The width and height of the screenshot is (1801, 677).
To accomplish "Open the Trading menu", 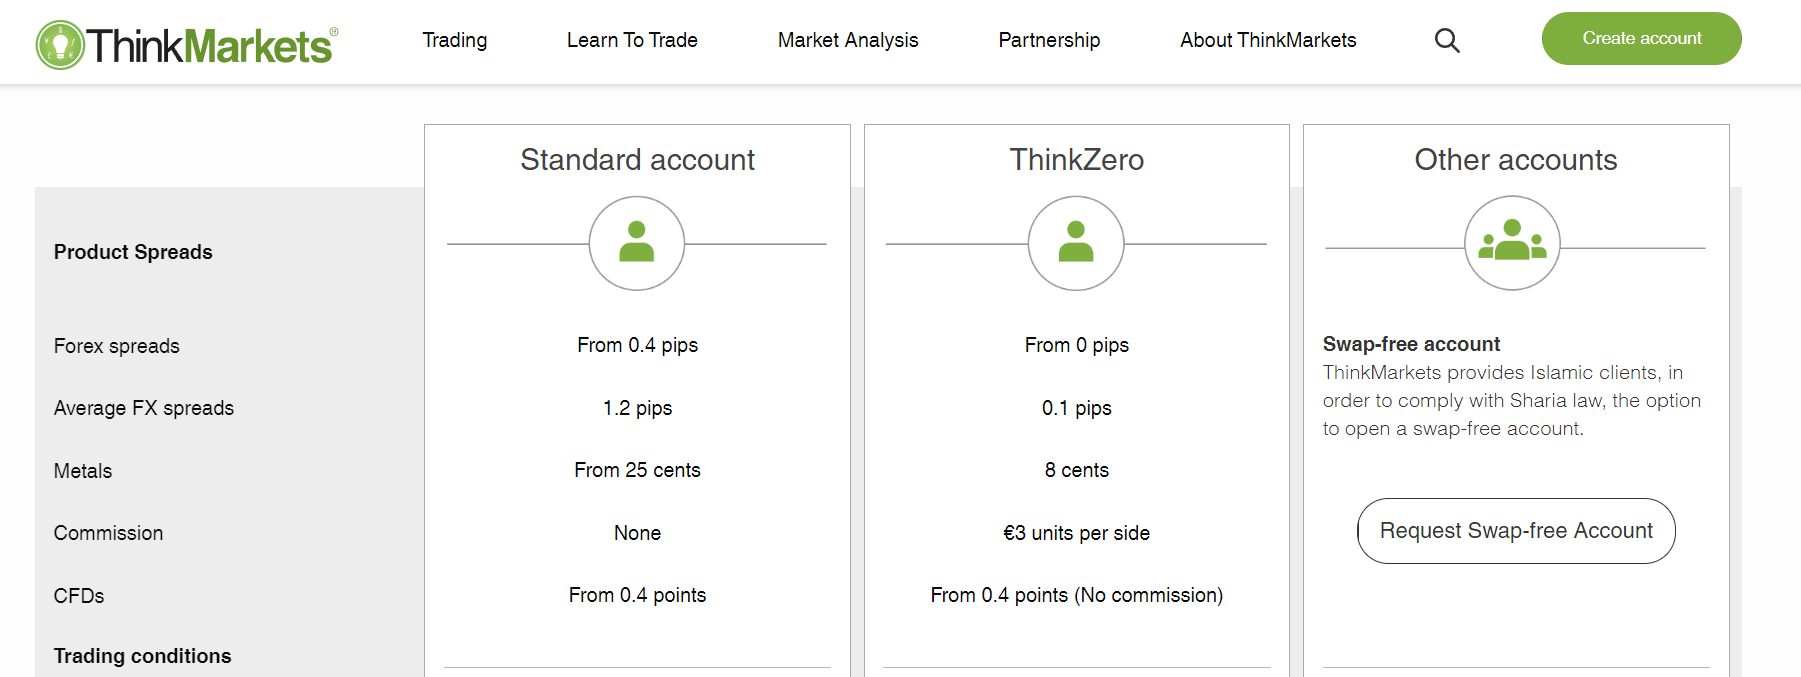I will coord(454,40).
